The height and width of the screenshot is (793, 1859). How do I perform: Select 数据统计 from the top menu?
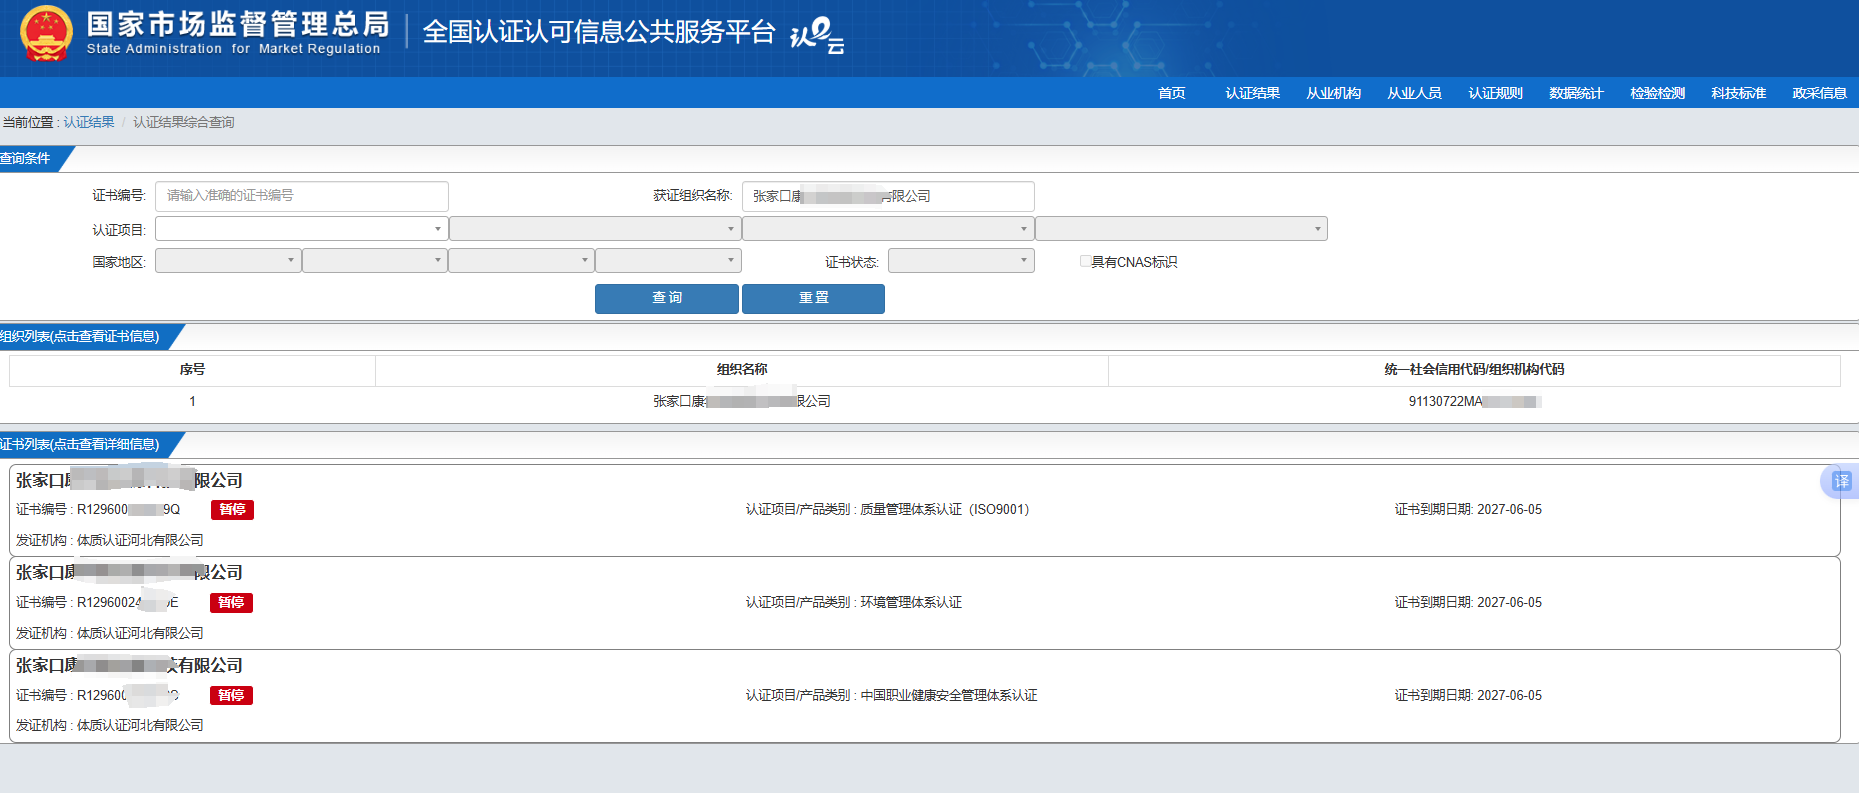(x=1576, y=93)
